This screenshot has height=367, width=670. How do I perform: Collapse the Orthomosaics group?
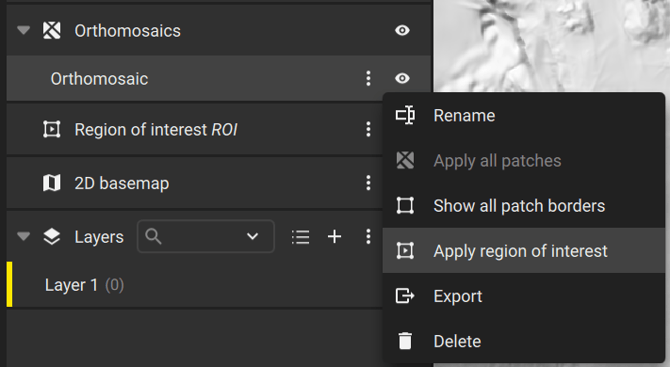24,30
